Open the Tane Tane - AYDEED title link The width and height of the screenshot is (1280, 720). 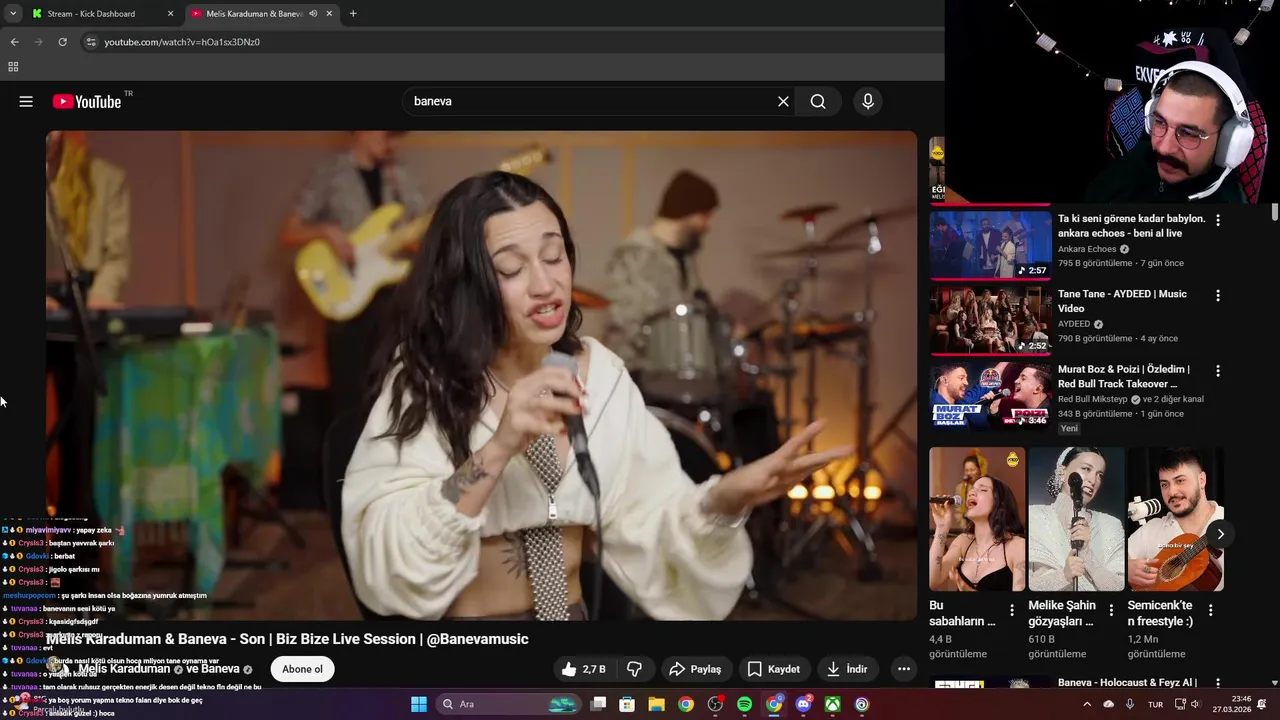(x=1122, y=301)
